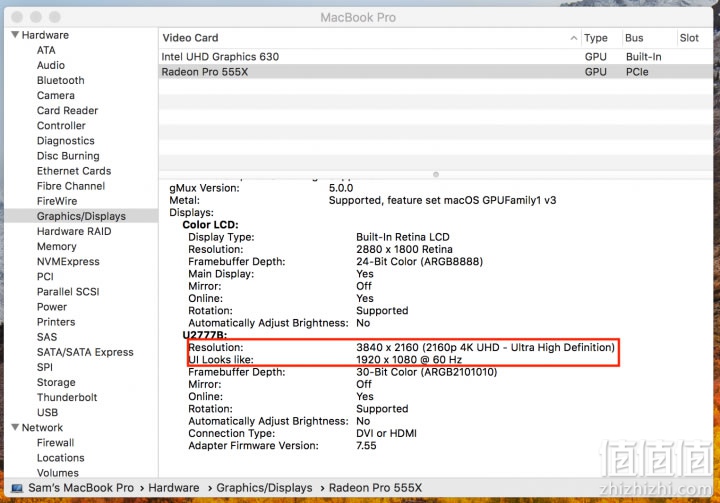Open SATA/SATA Express entry
This screenshot has width=720, height=503.
point(85,352)
